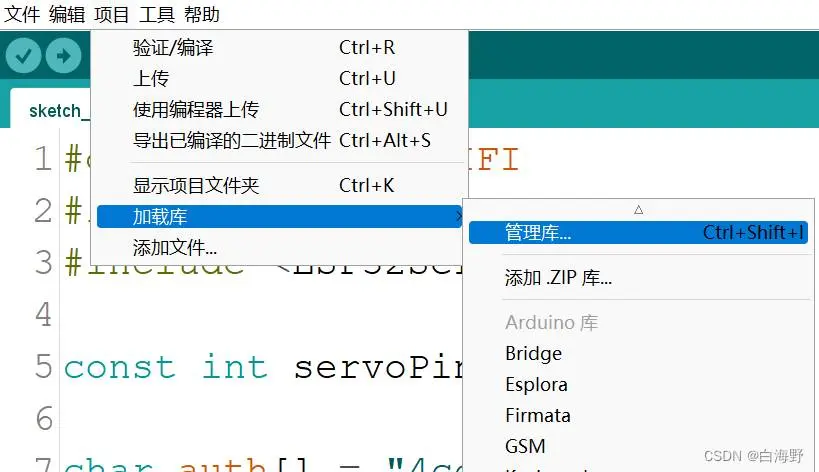This screenshot has width=819, height=472.
Task: Click code line 5 'const int servoPin'
Action: pyautogui.click(x=264, y=367)
